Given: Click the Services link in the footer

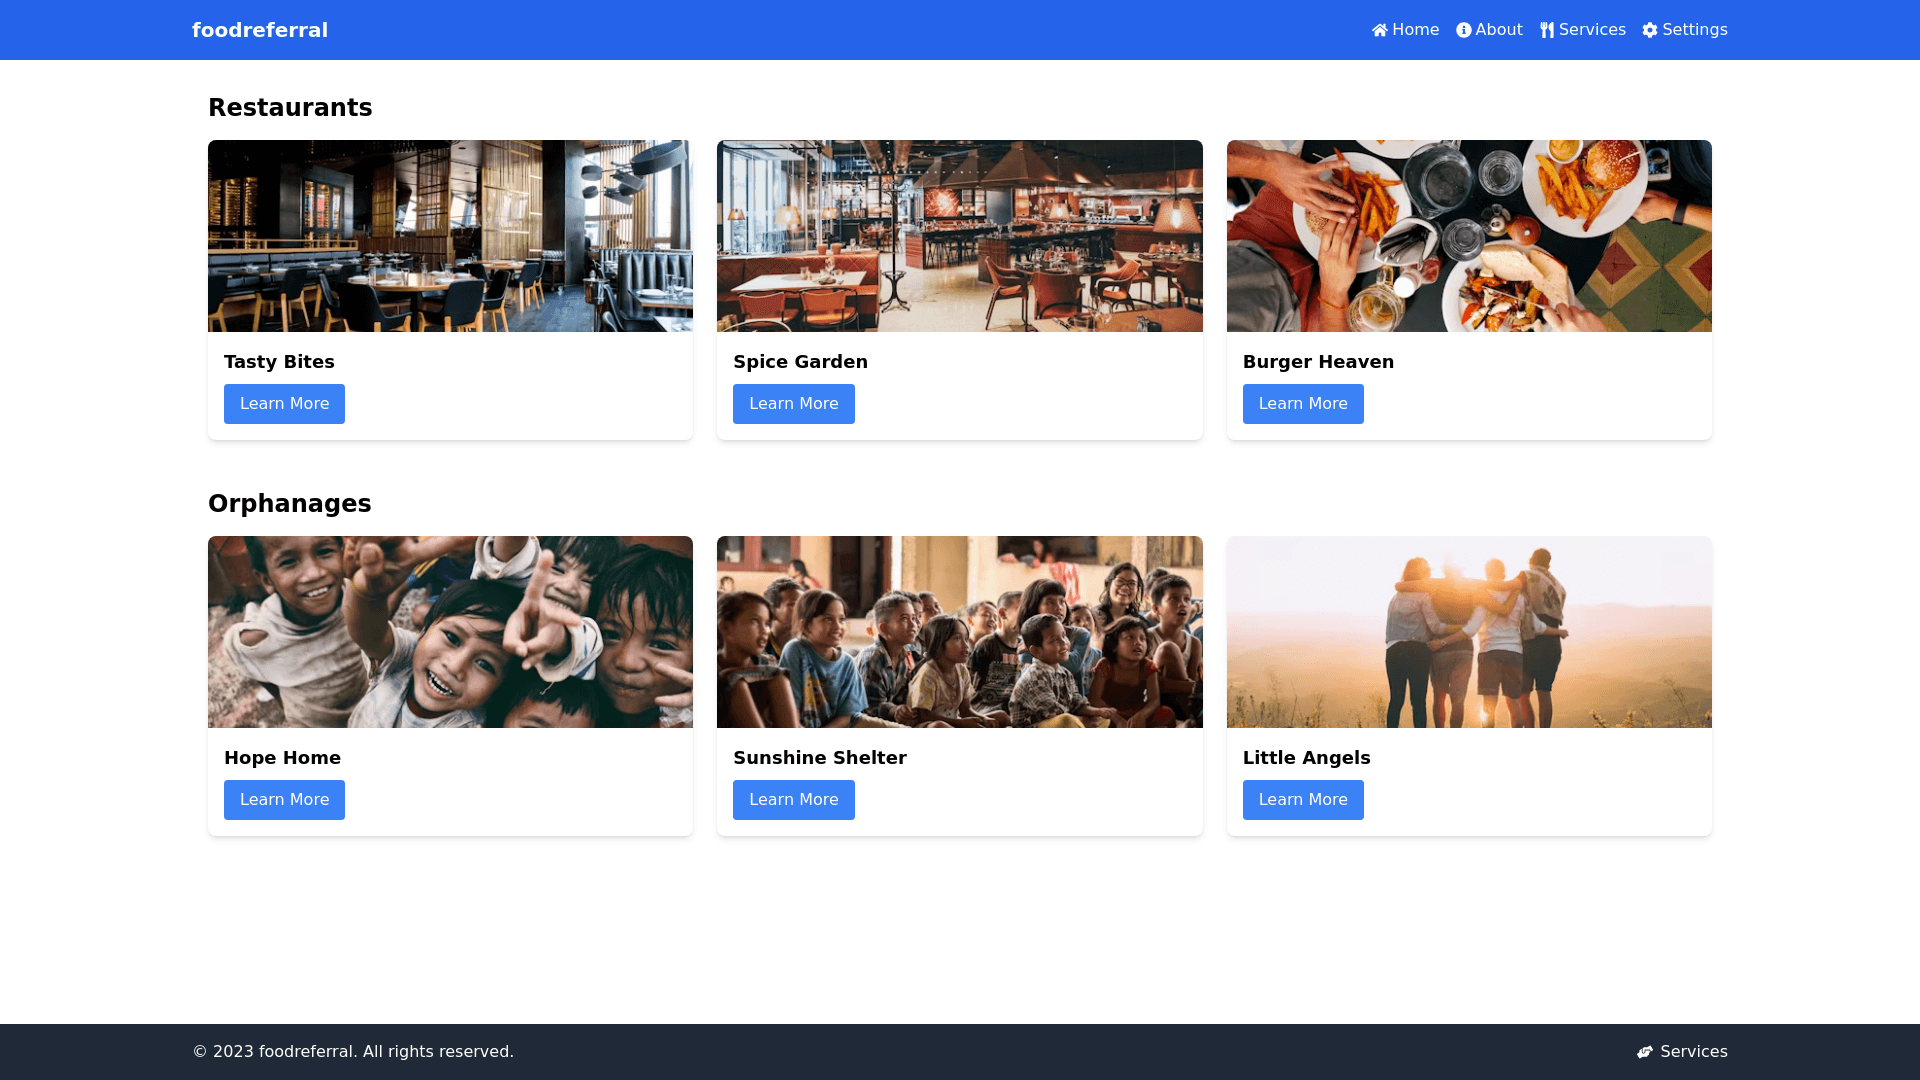Looking at the screenshot, I should point(1693,1052).
